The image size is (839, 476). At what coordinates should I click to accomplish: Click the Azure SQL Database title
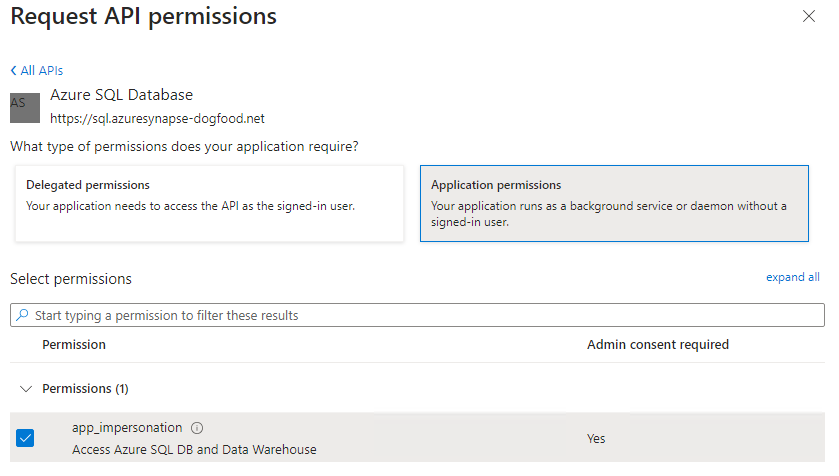121,95
